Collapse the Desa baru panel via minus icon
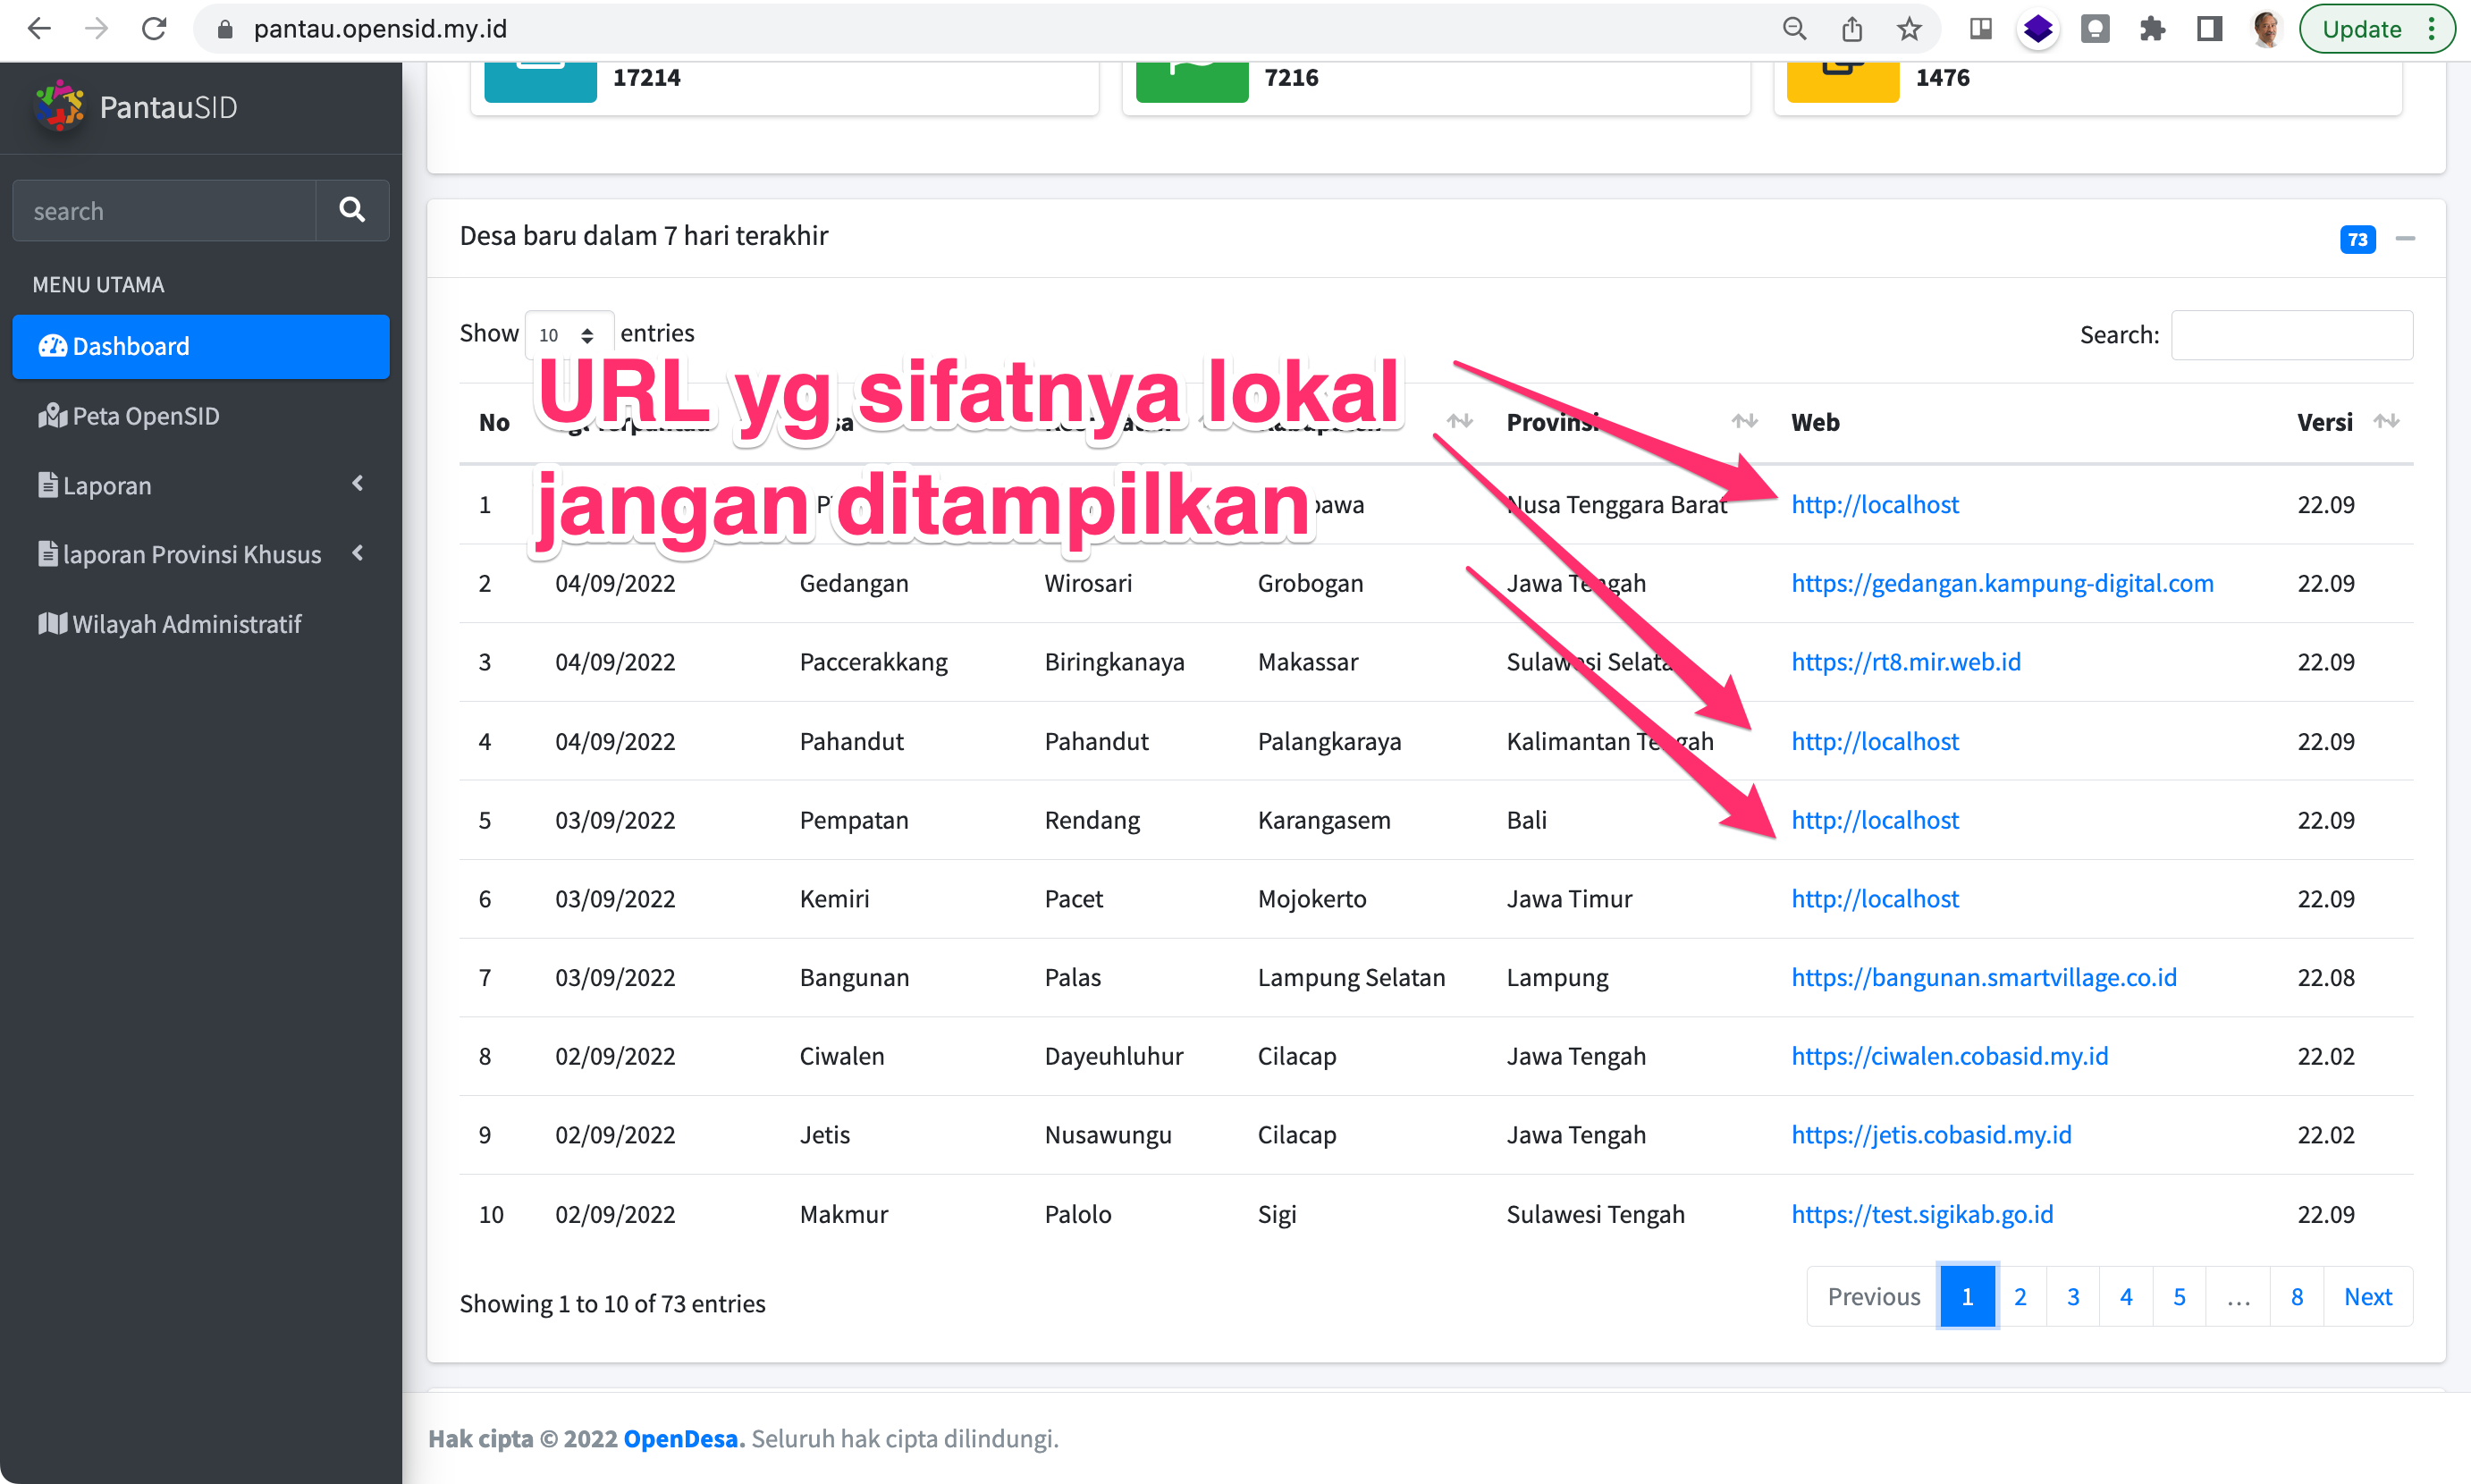This screenshot has height=1484, width=2471. [2406, 238]
